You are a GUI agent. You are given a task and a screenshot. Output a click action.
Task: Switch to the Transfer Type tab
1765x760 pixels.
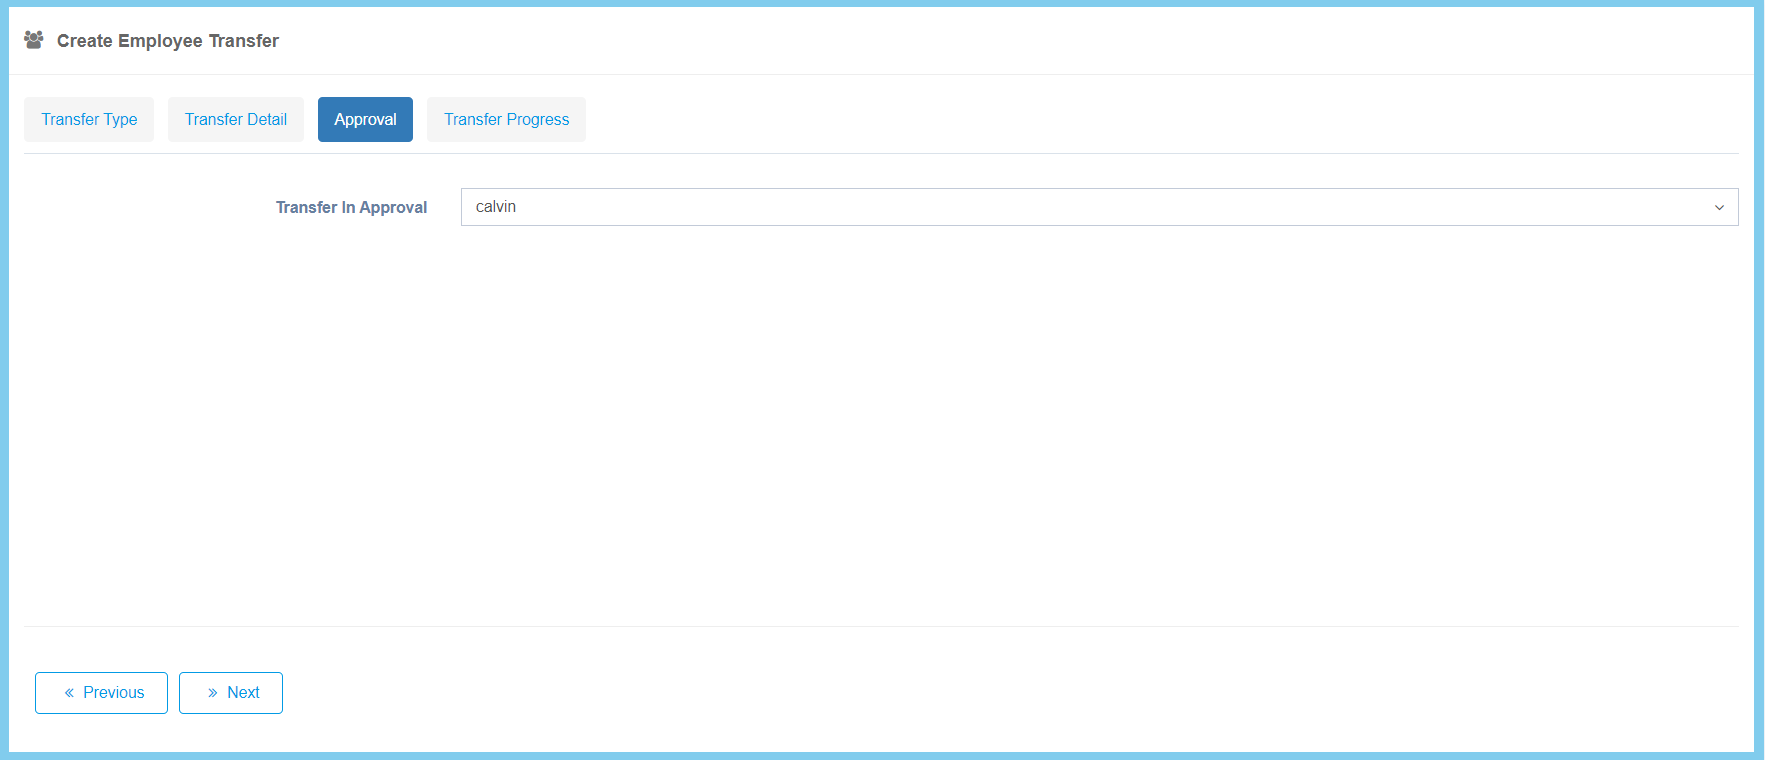89,119
